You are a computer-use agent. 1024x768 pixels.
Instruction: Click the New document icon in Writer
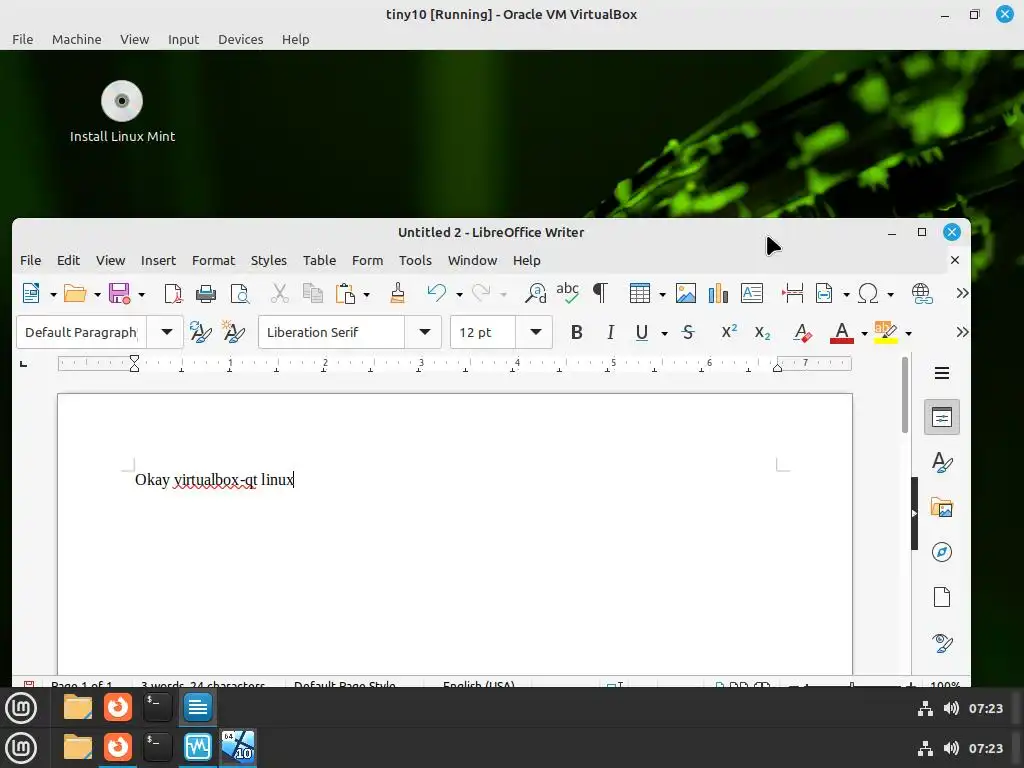coord(31,293)
